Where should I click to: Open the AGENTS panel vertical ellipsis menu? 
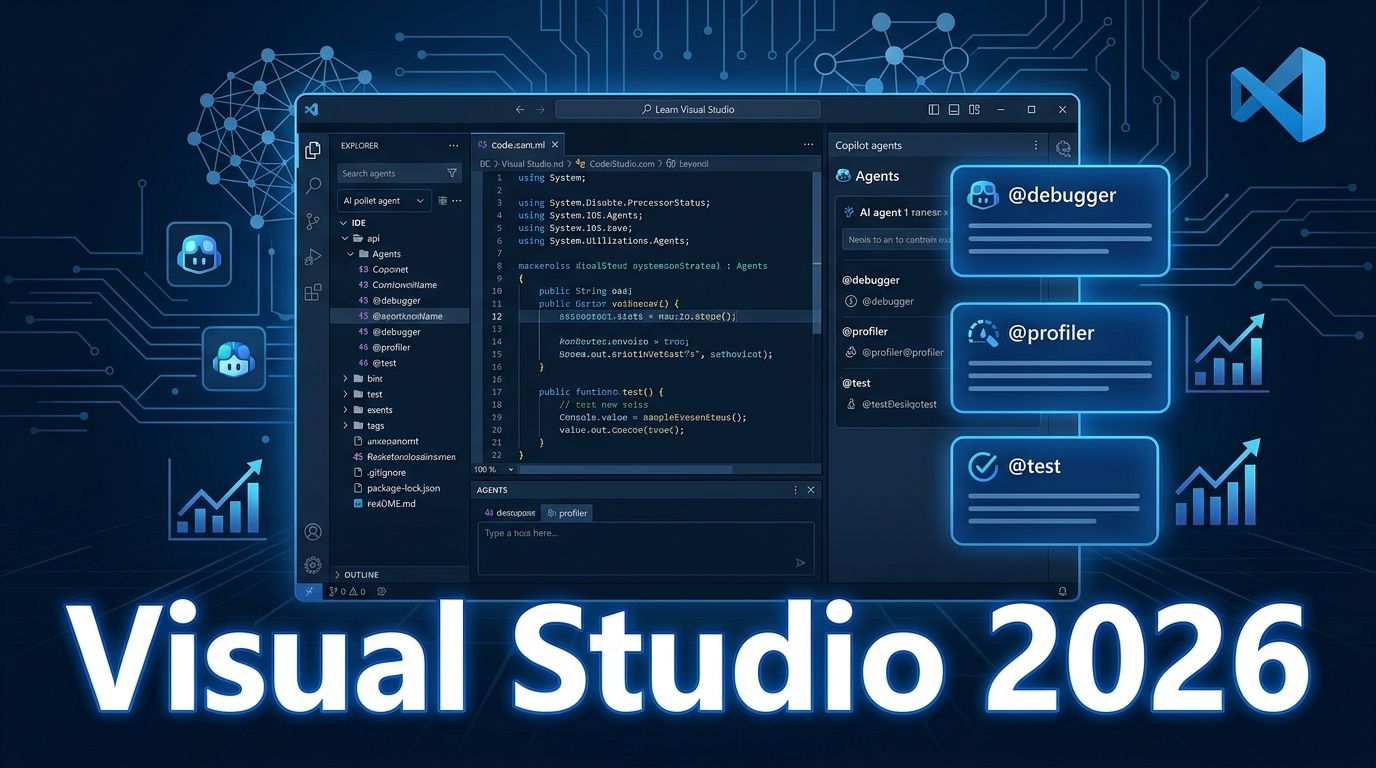796,490
